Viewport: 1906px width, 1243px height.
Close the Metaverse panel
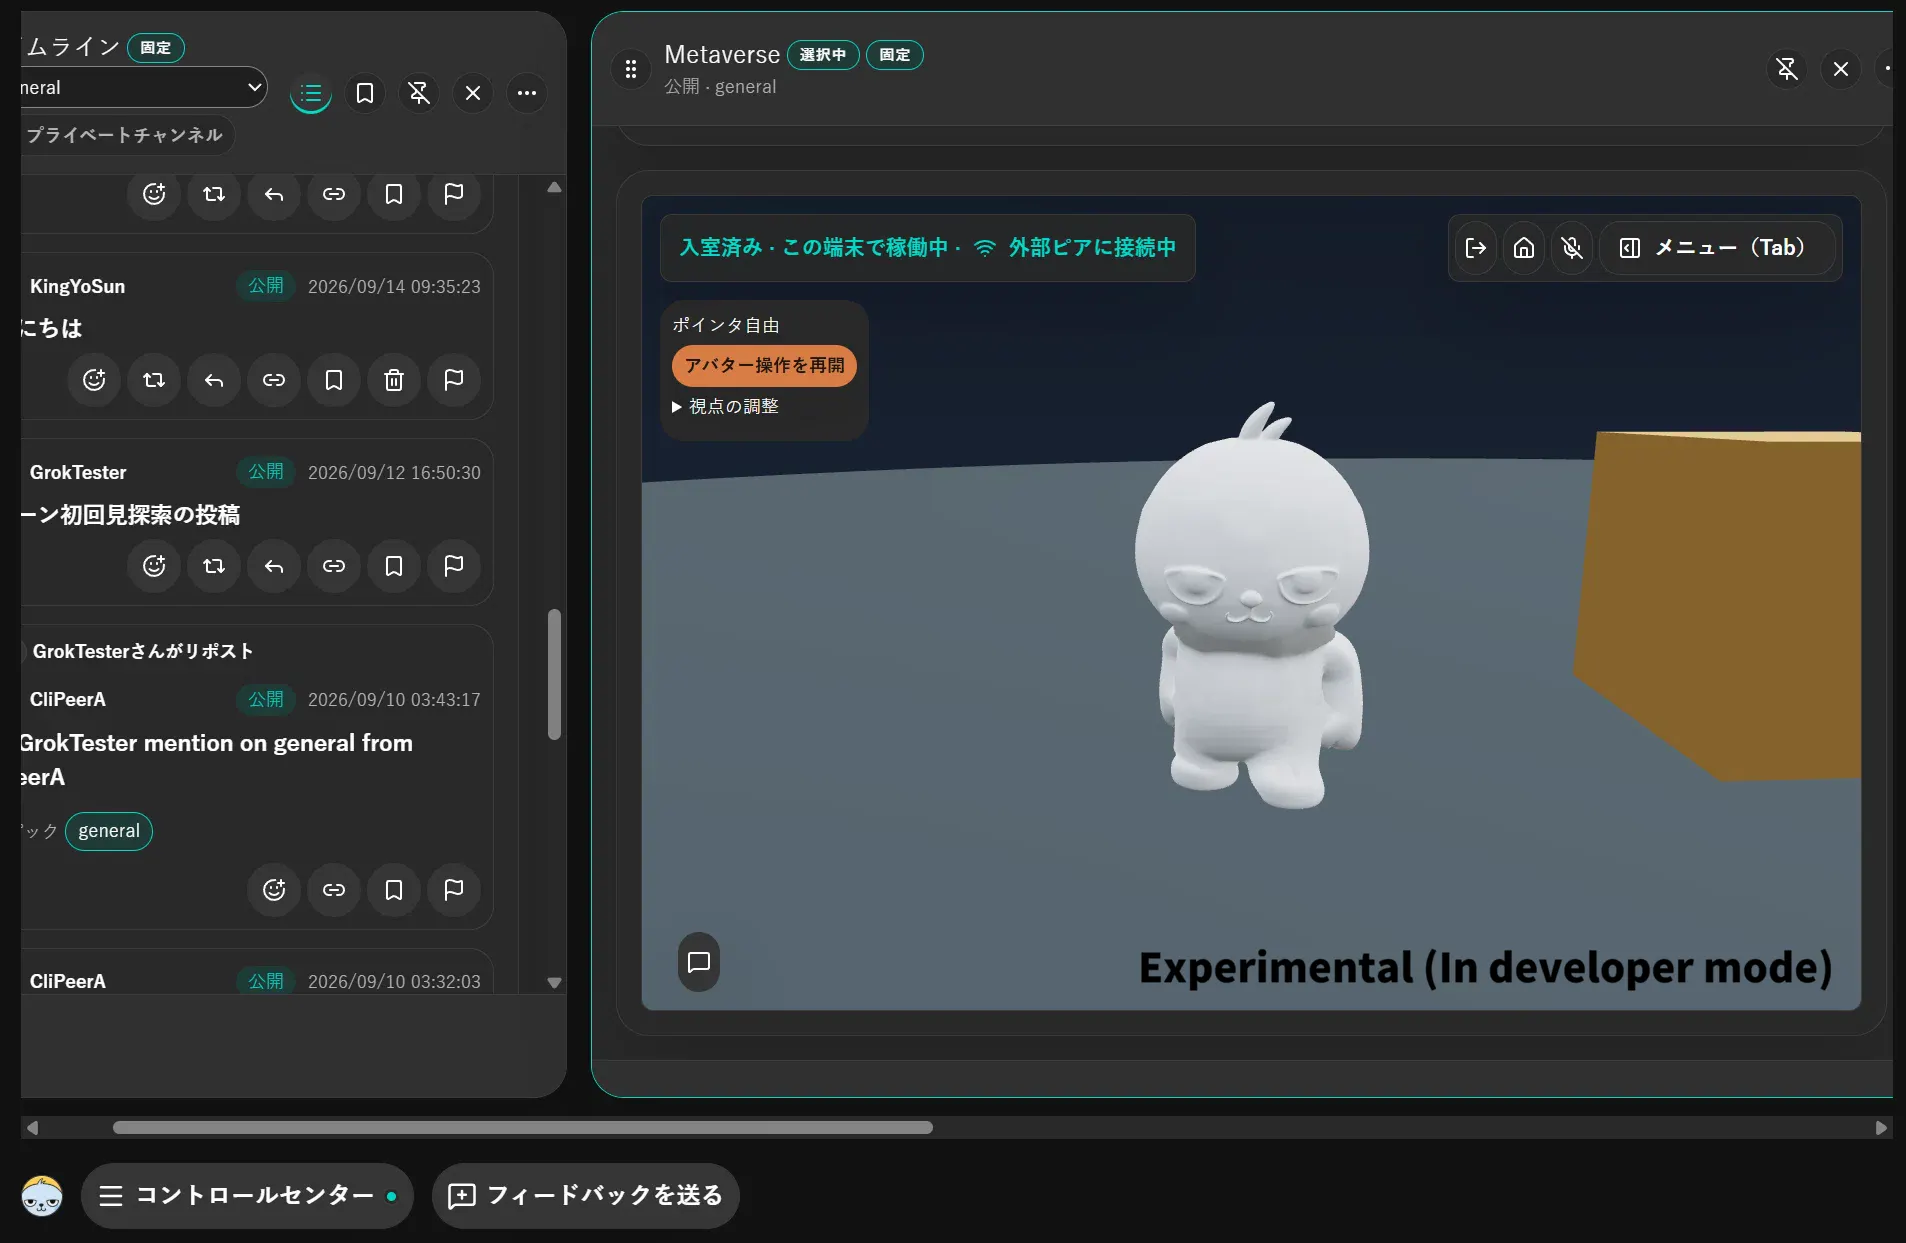coord(1841,69)
